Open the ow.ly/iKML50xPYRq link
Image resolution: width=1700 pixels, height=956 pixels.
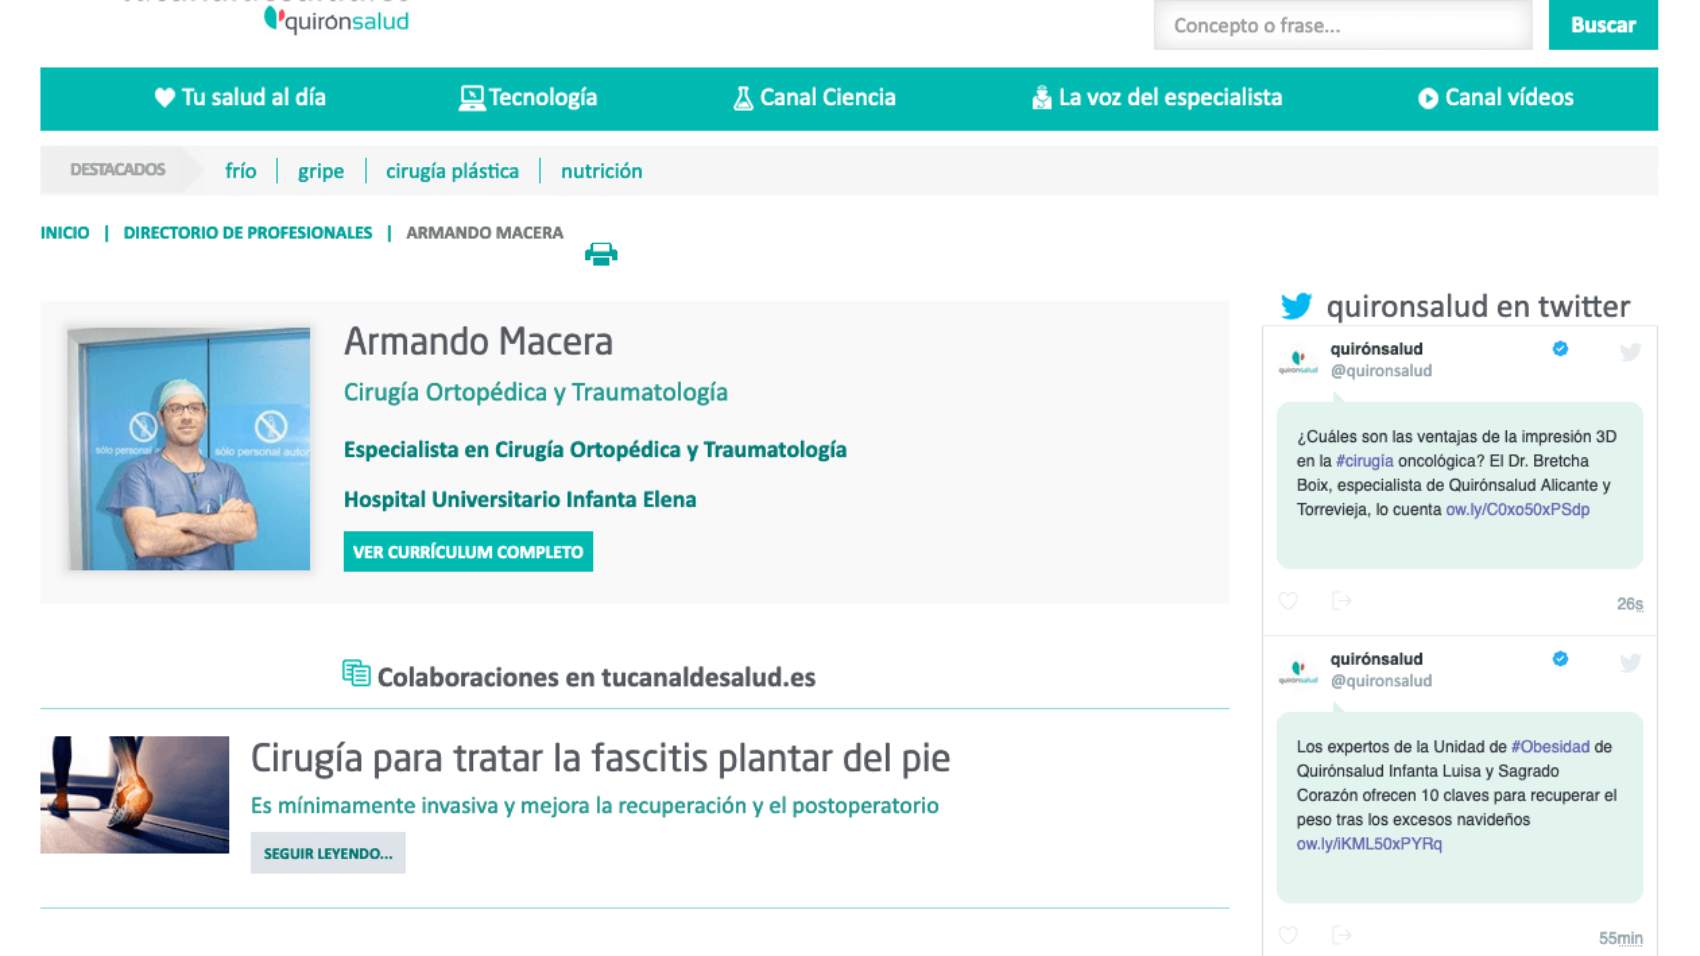point(1369,844)
